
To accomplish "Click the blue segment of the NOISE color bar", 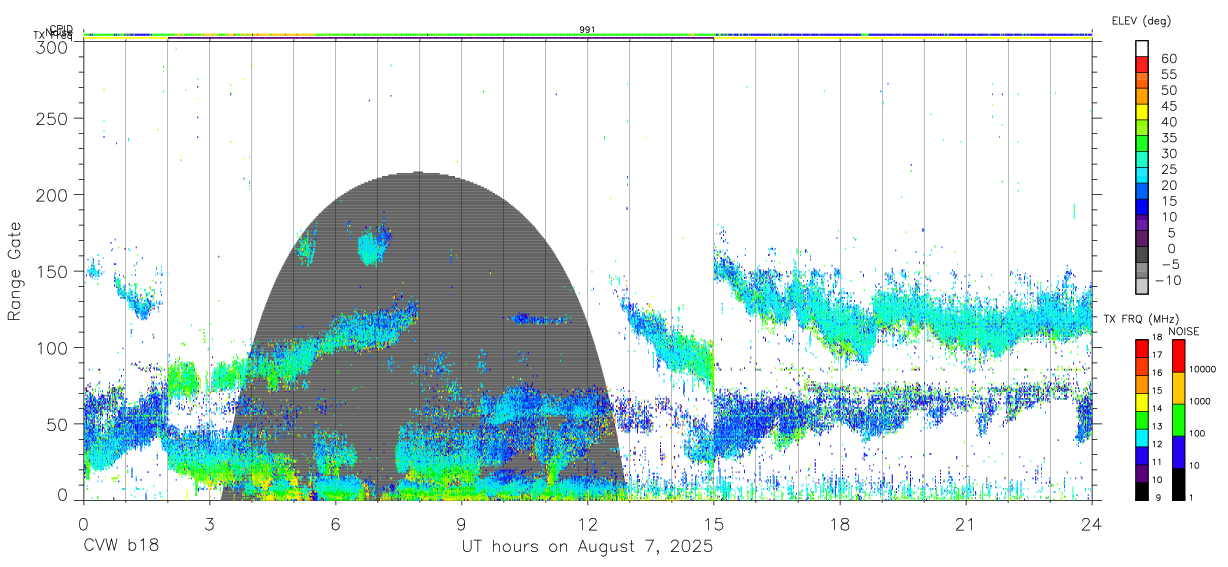I will [1179, 452].
